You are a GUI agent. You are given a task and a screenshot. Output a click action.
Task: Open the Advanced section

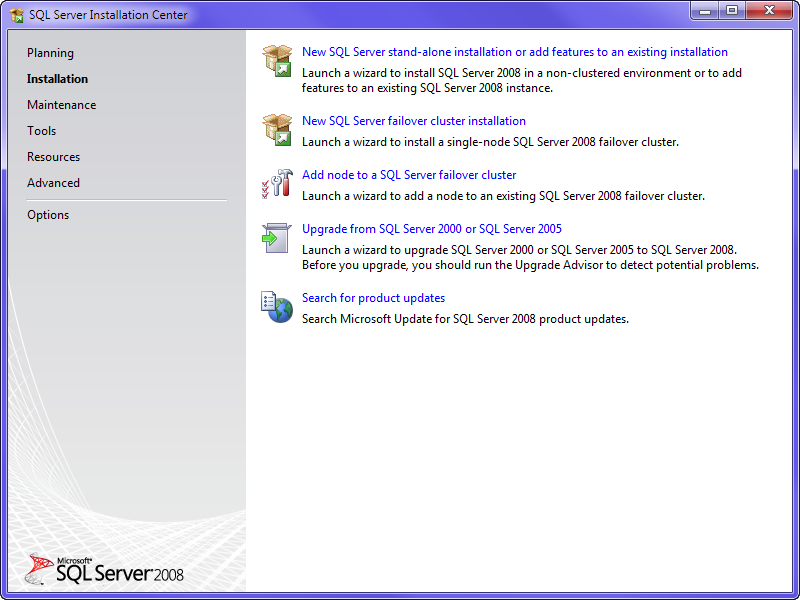tap(53, 182)
